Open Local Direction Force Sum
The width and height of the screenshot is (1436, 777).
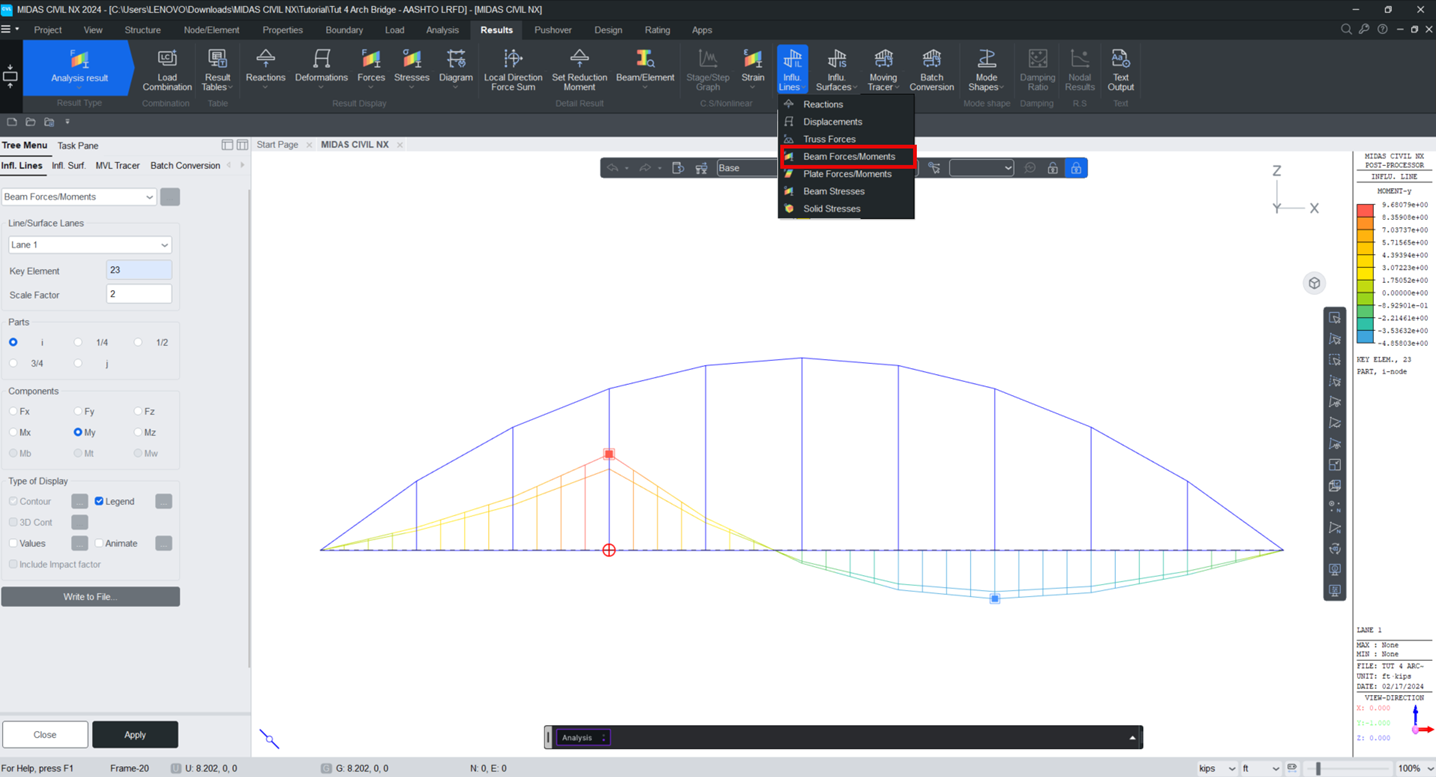click(513, 70)
